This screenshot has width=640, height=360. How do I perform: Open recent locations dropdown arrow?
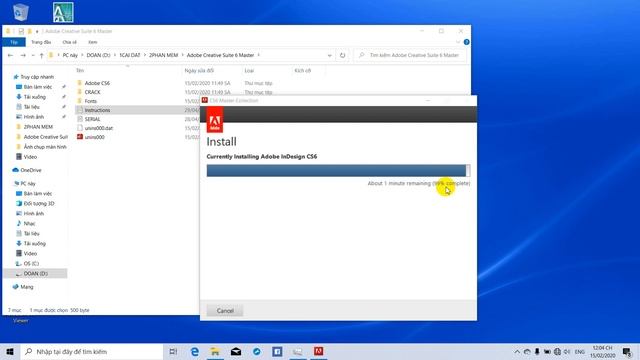click(x=33, y=55)
